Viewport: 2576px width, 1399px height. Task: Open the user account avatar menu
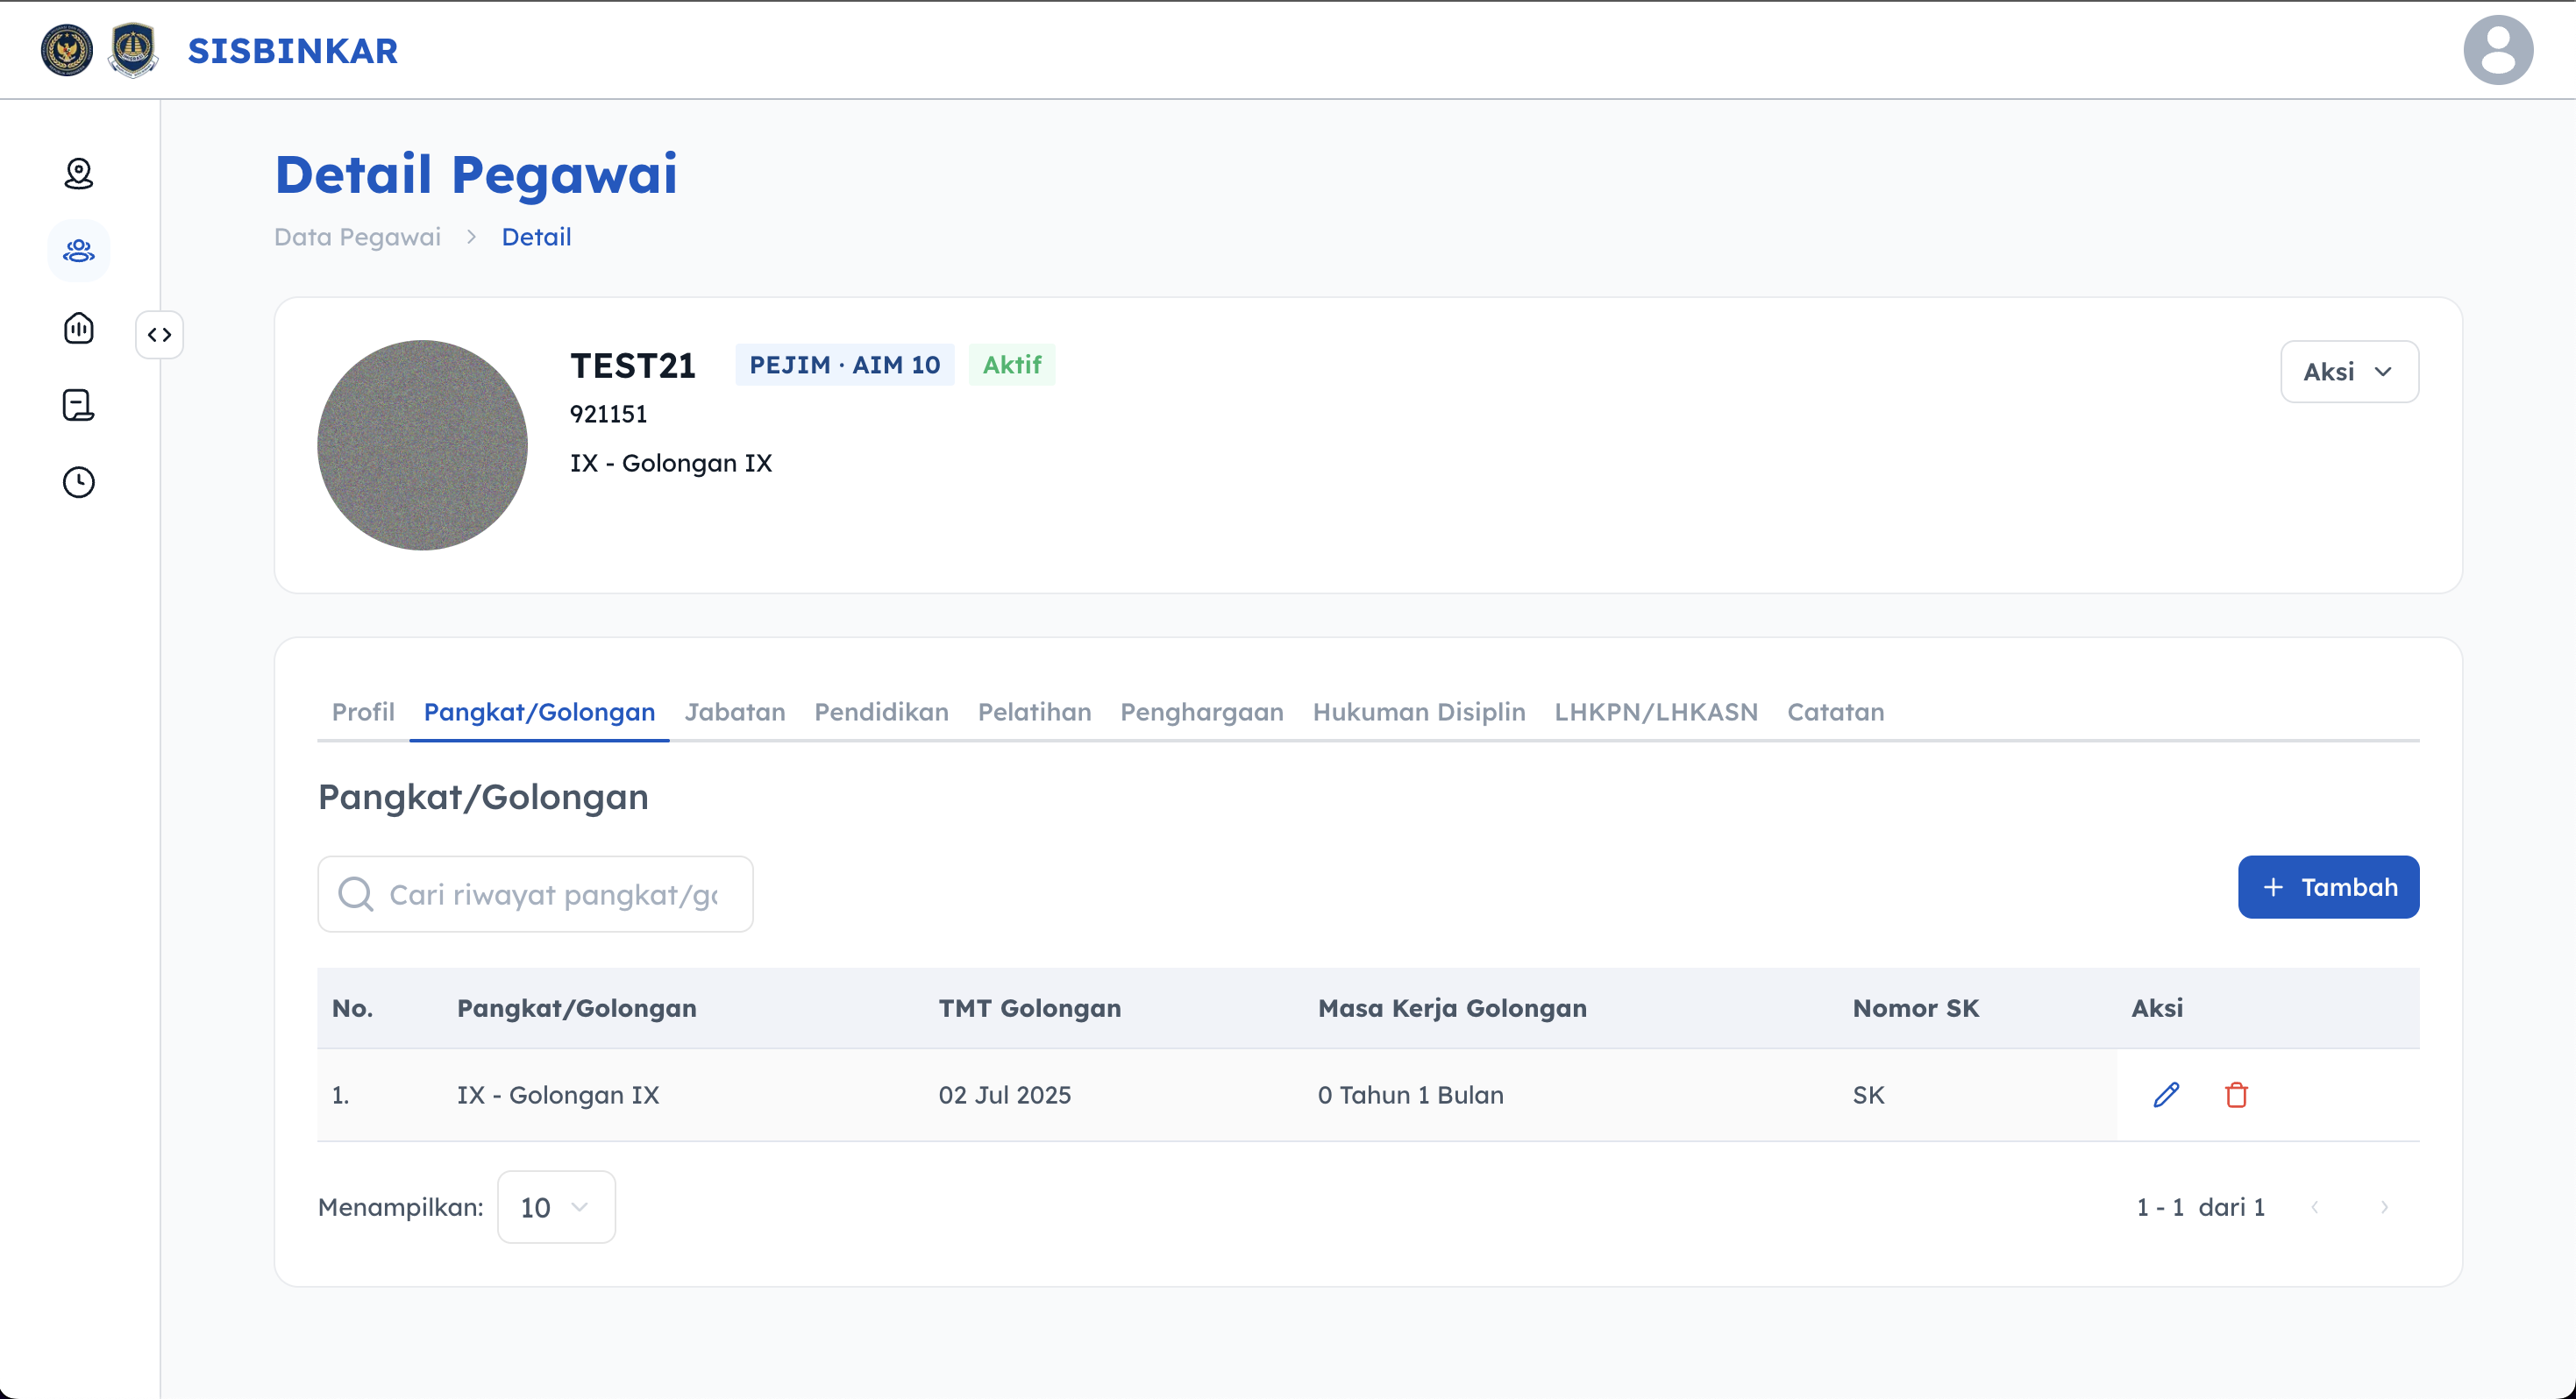tap(2497, 50)
